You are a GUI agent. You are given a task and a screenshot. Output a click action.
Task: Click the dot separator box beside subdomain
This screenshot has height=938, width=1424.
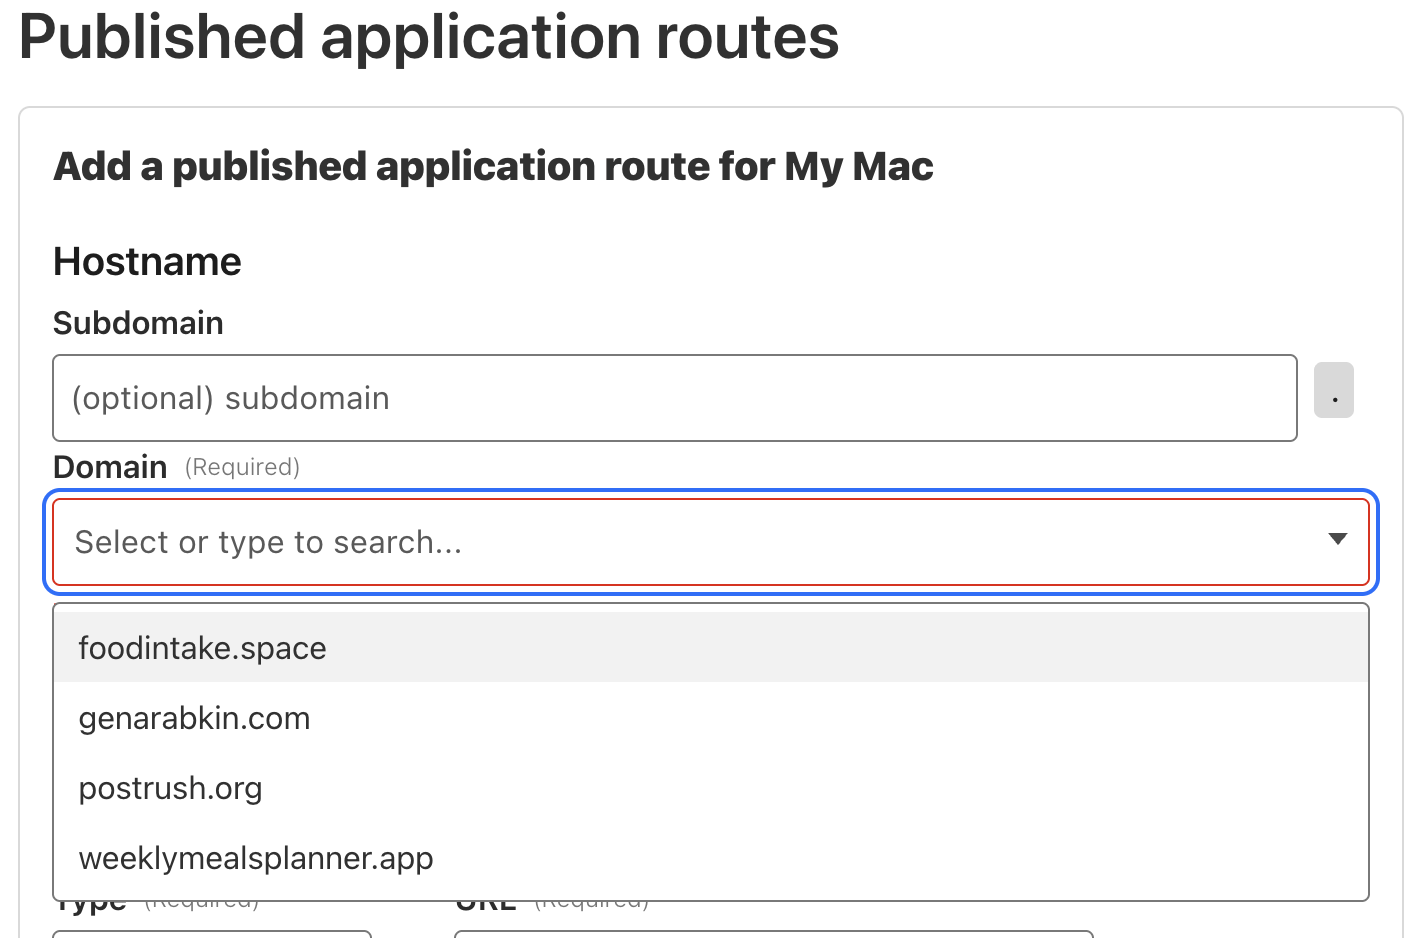[1333, 390]
